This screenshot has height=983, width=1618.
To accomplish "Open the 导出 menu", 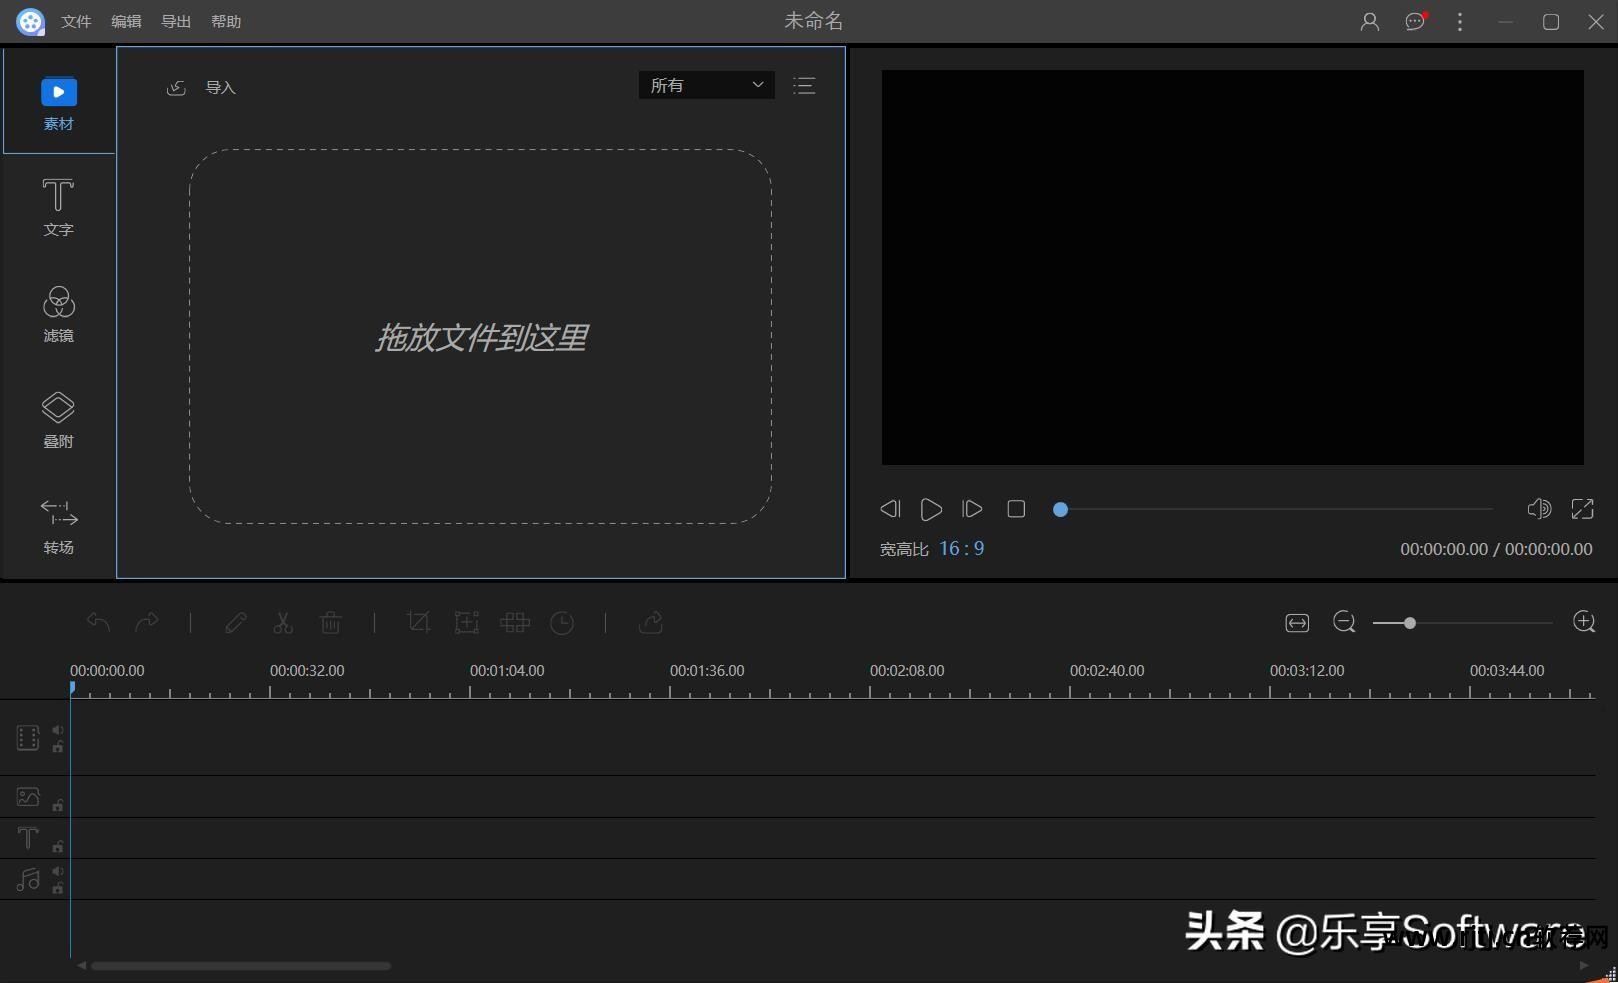I will (176, 22).
